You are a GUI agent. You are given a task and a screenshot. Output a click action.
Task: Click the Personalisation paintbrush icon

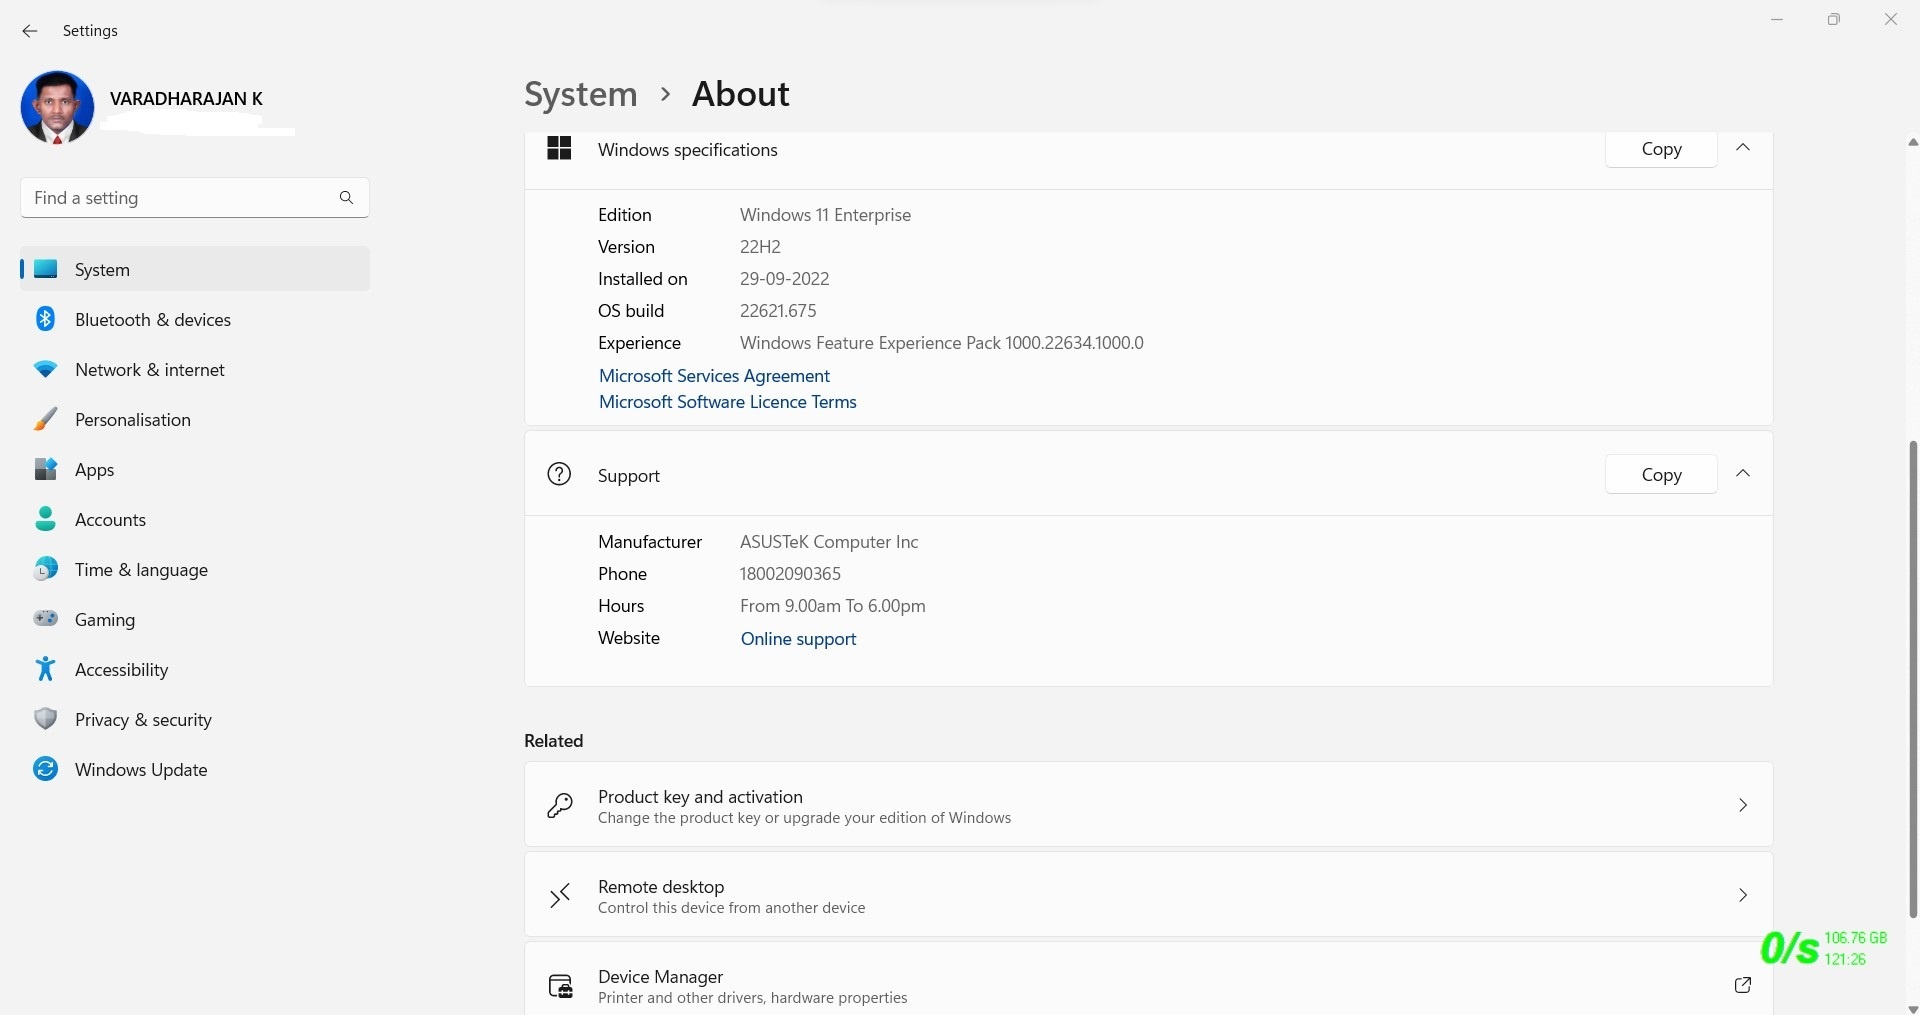[46, 419]
